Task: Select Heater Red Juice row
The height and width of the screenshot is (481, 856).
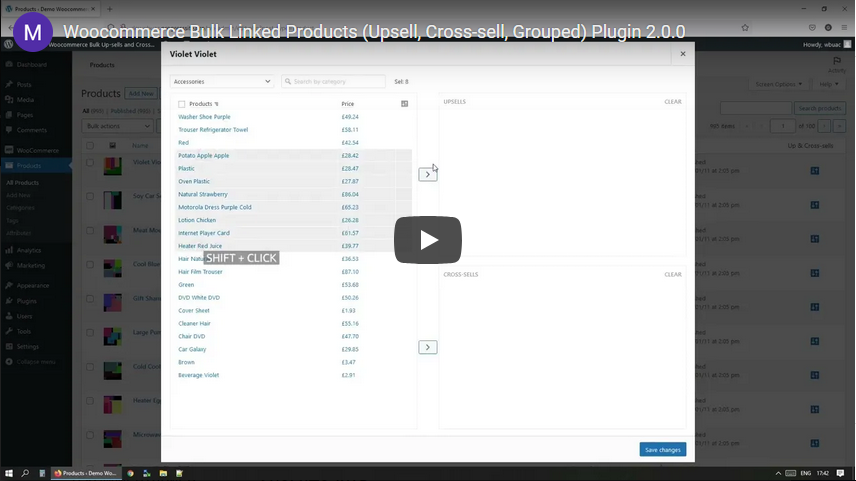Action: 294,246
